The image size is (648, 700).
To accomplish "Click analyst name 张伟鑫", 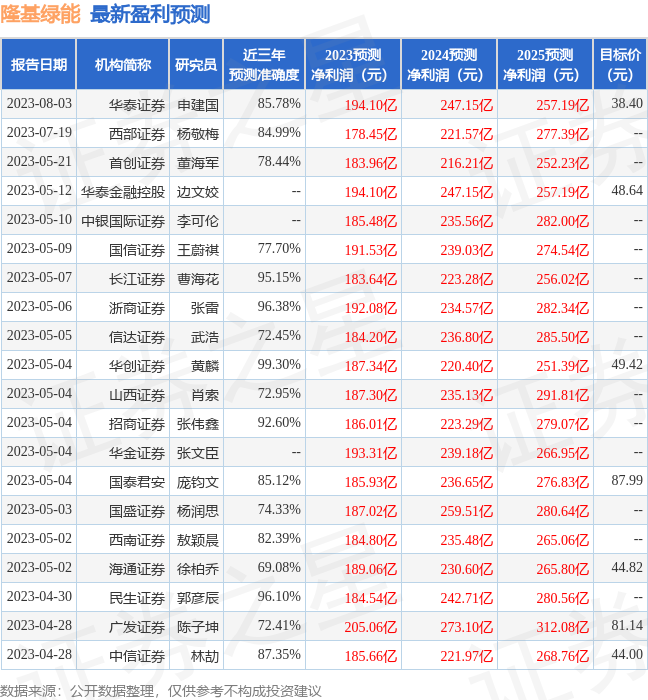I will pos(198,425).
